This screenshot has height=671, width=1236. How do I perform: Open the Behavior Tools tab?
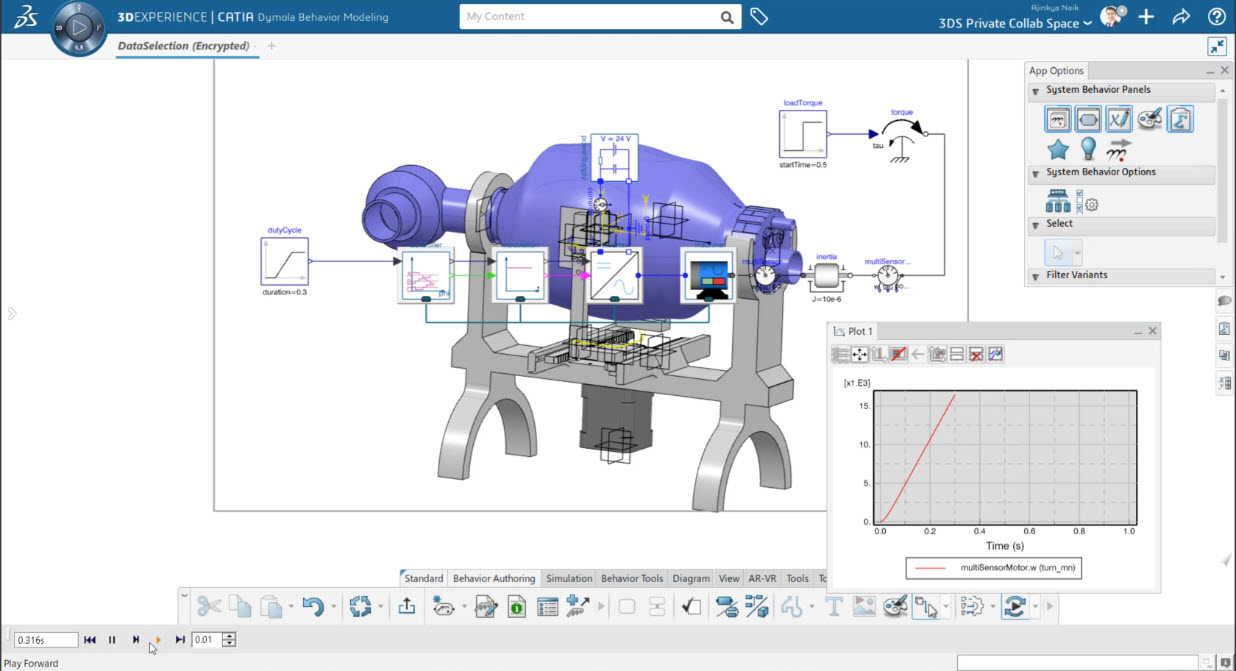pos(631,578)
